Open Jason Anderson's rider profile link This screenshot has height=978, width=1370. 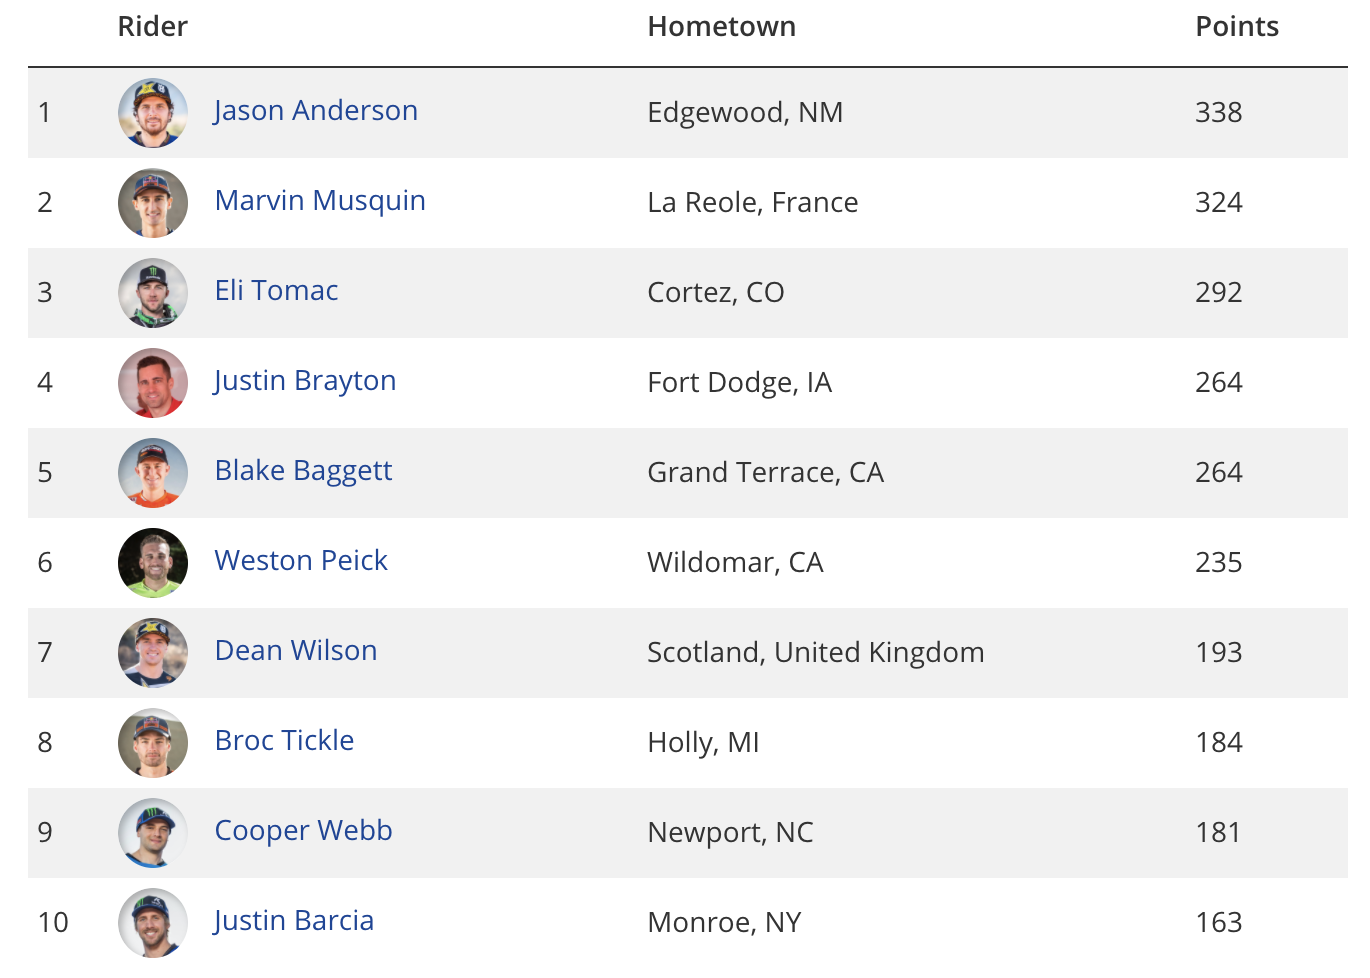point(316,111)
